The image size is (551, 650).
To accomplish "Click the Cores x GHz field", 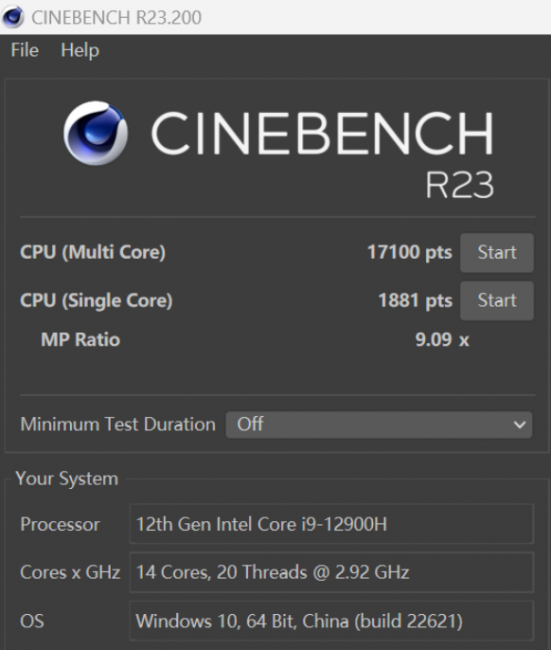I will coord(332,572).
